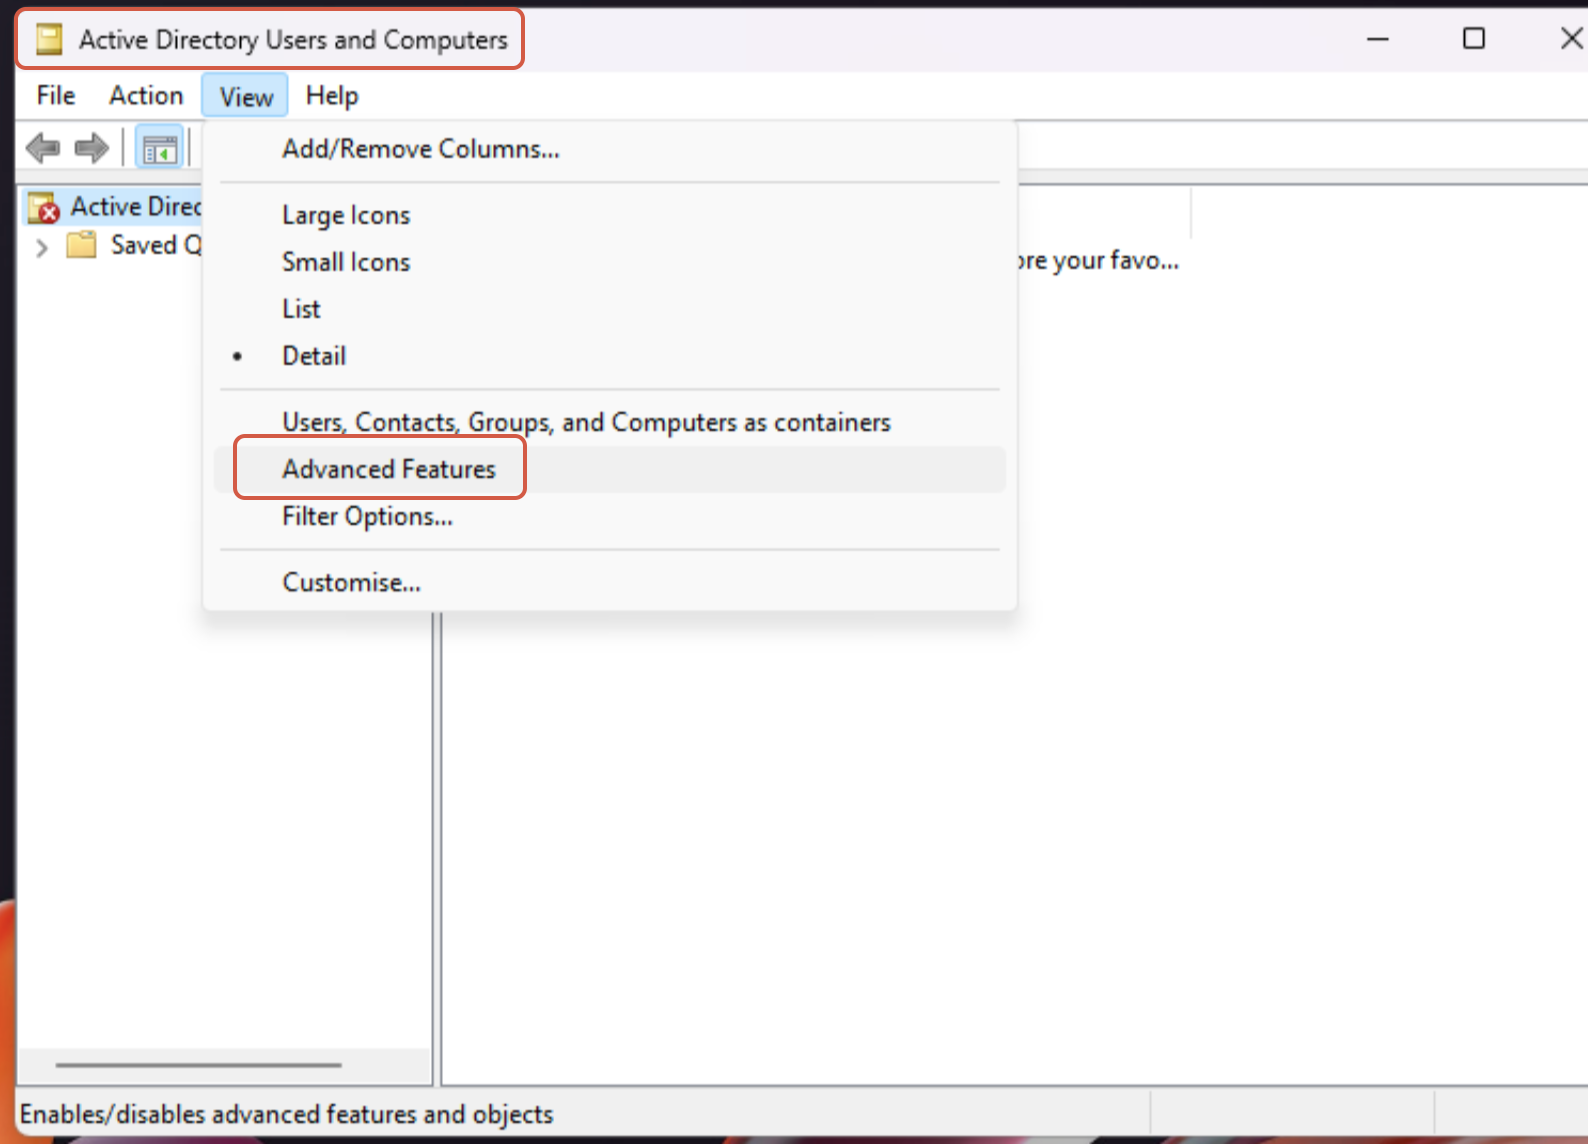
Task: Select List view option
Action: [610, 309]
